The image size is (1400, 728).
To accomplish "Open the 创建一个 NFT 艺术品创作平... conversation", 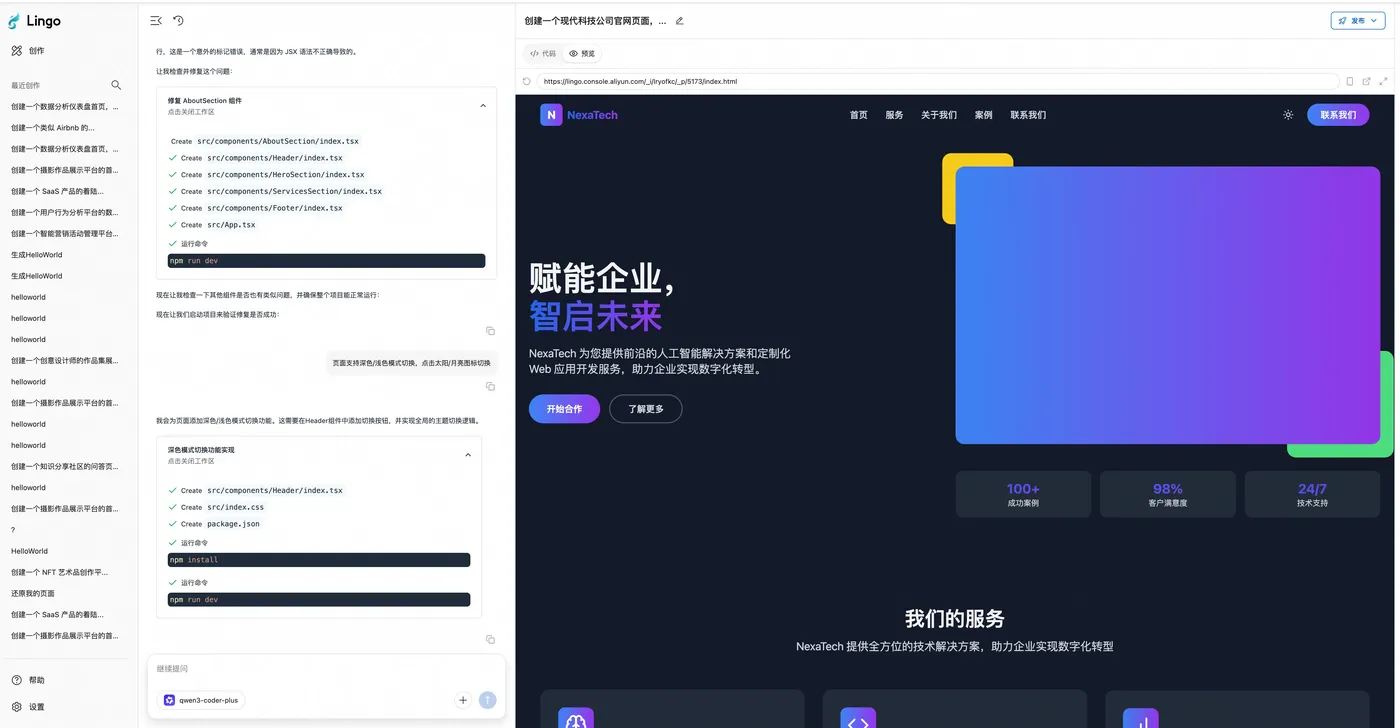I will [x=59, y=572].
